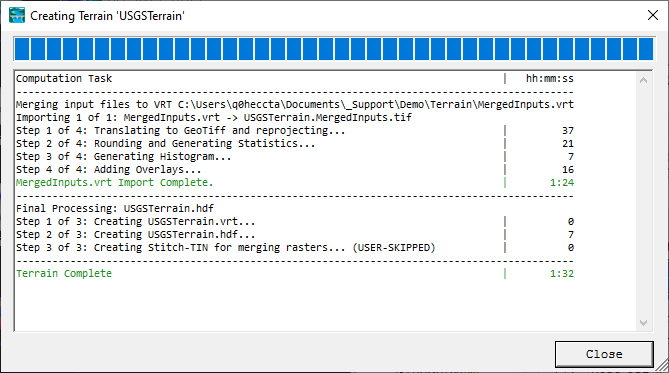Click the time value 16 for Adding Overlays
This screenshot has height=373, width=669.
point(568,169)
